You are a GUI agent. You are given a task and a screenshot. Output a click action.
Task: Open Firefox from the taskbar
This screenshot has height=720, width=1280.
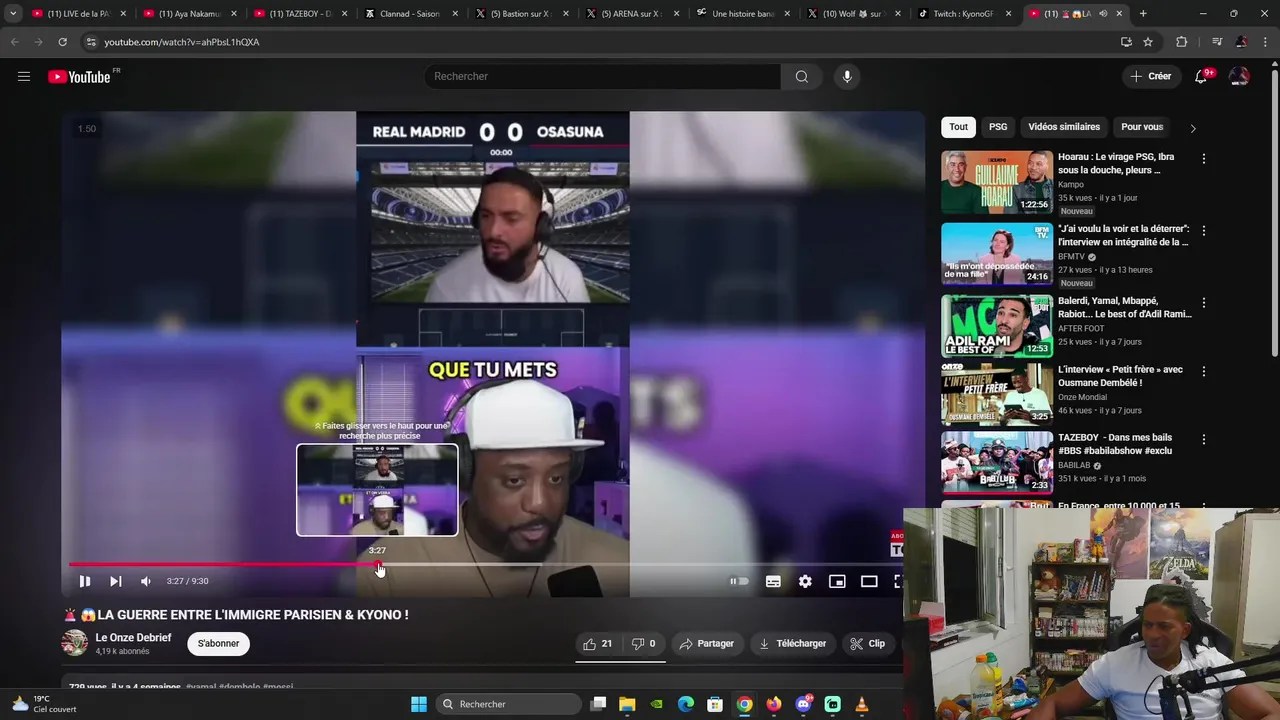(774, 704)
